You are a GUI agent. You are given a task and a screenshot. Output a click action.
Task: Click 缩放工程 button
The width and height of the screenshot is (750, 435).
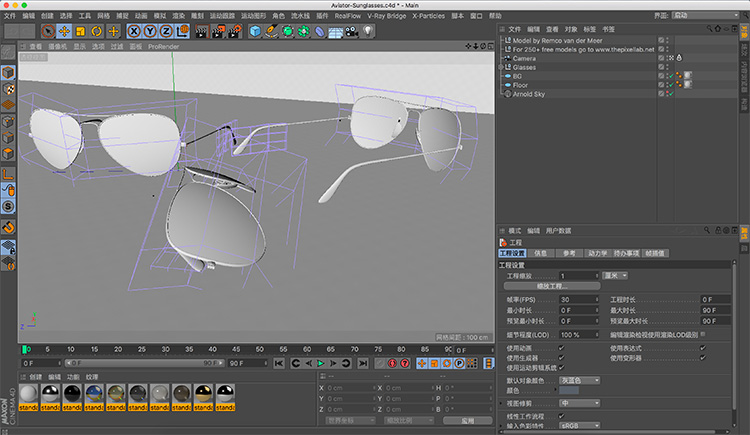(x=552, y=286)
